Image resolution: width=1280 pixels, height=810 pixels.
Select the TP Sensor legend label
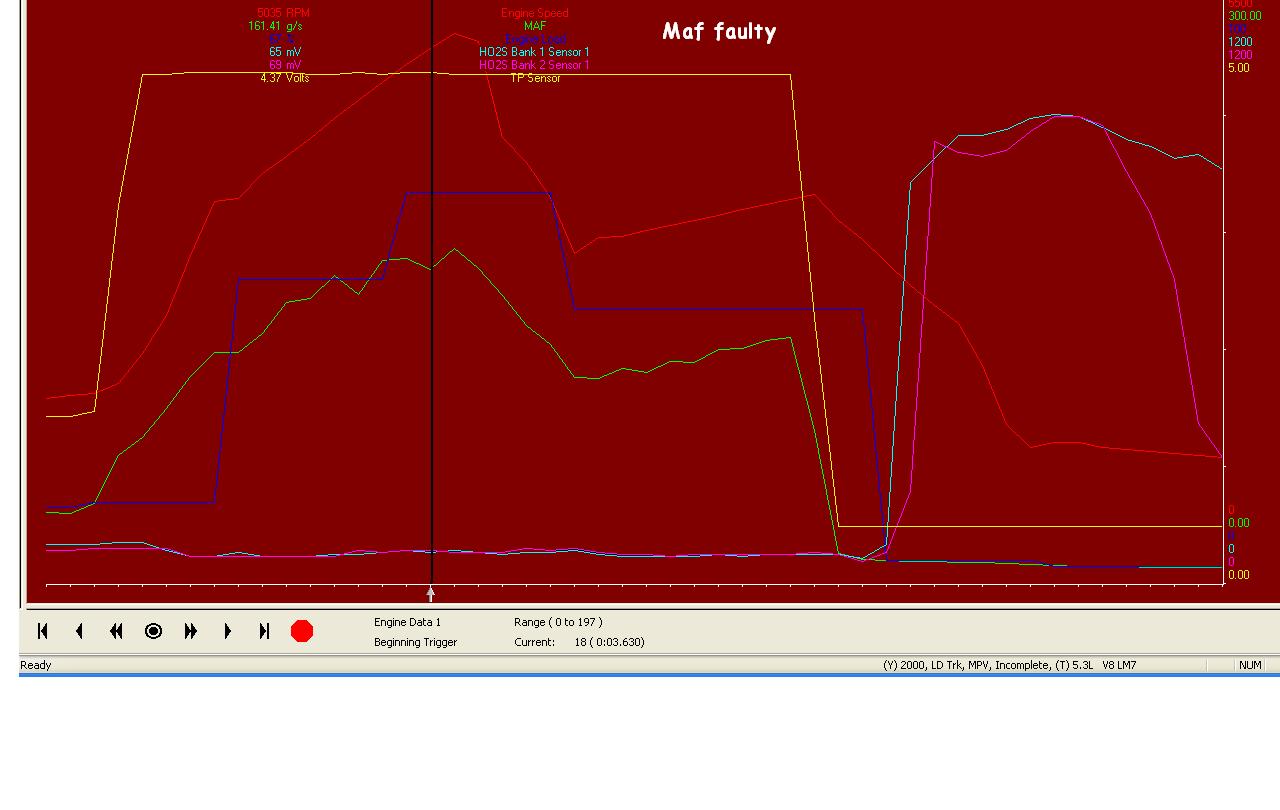(x=535, y=78)
